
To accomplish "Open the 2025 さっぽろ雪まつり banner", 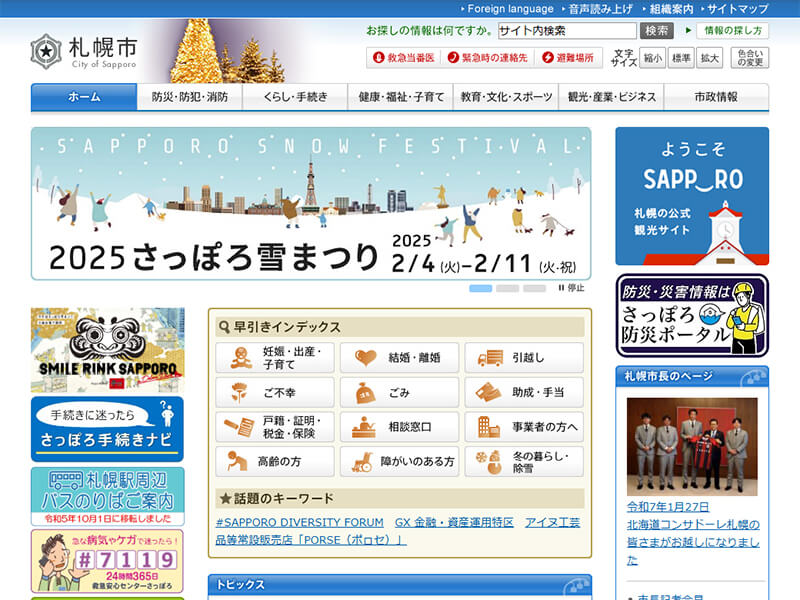I will (310, 203).
